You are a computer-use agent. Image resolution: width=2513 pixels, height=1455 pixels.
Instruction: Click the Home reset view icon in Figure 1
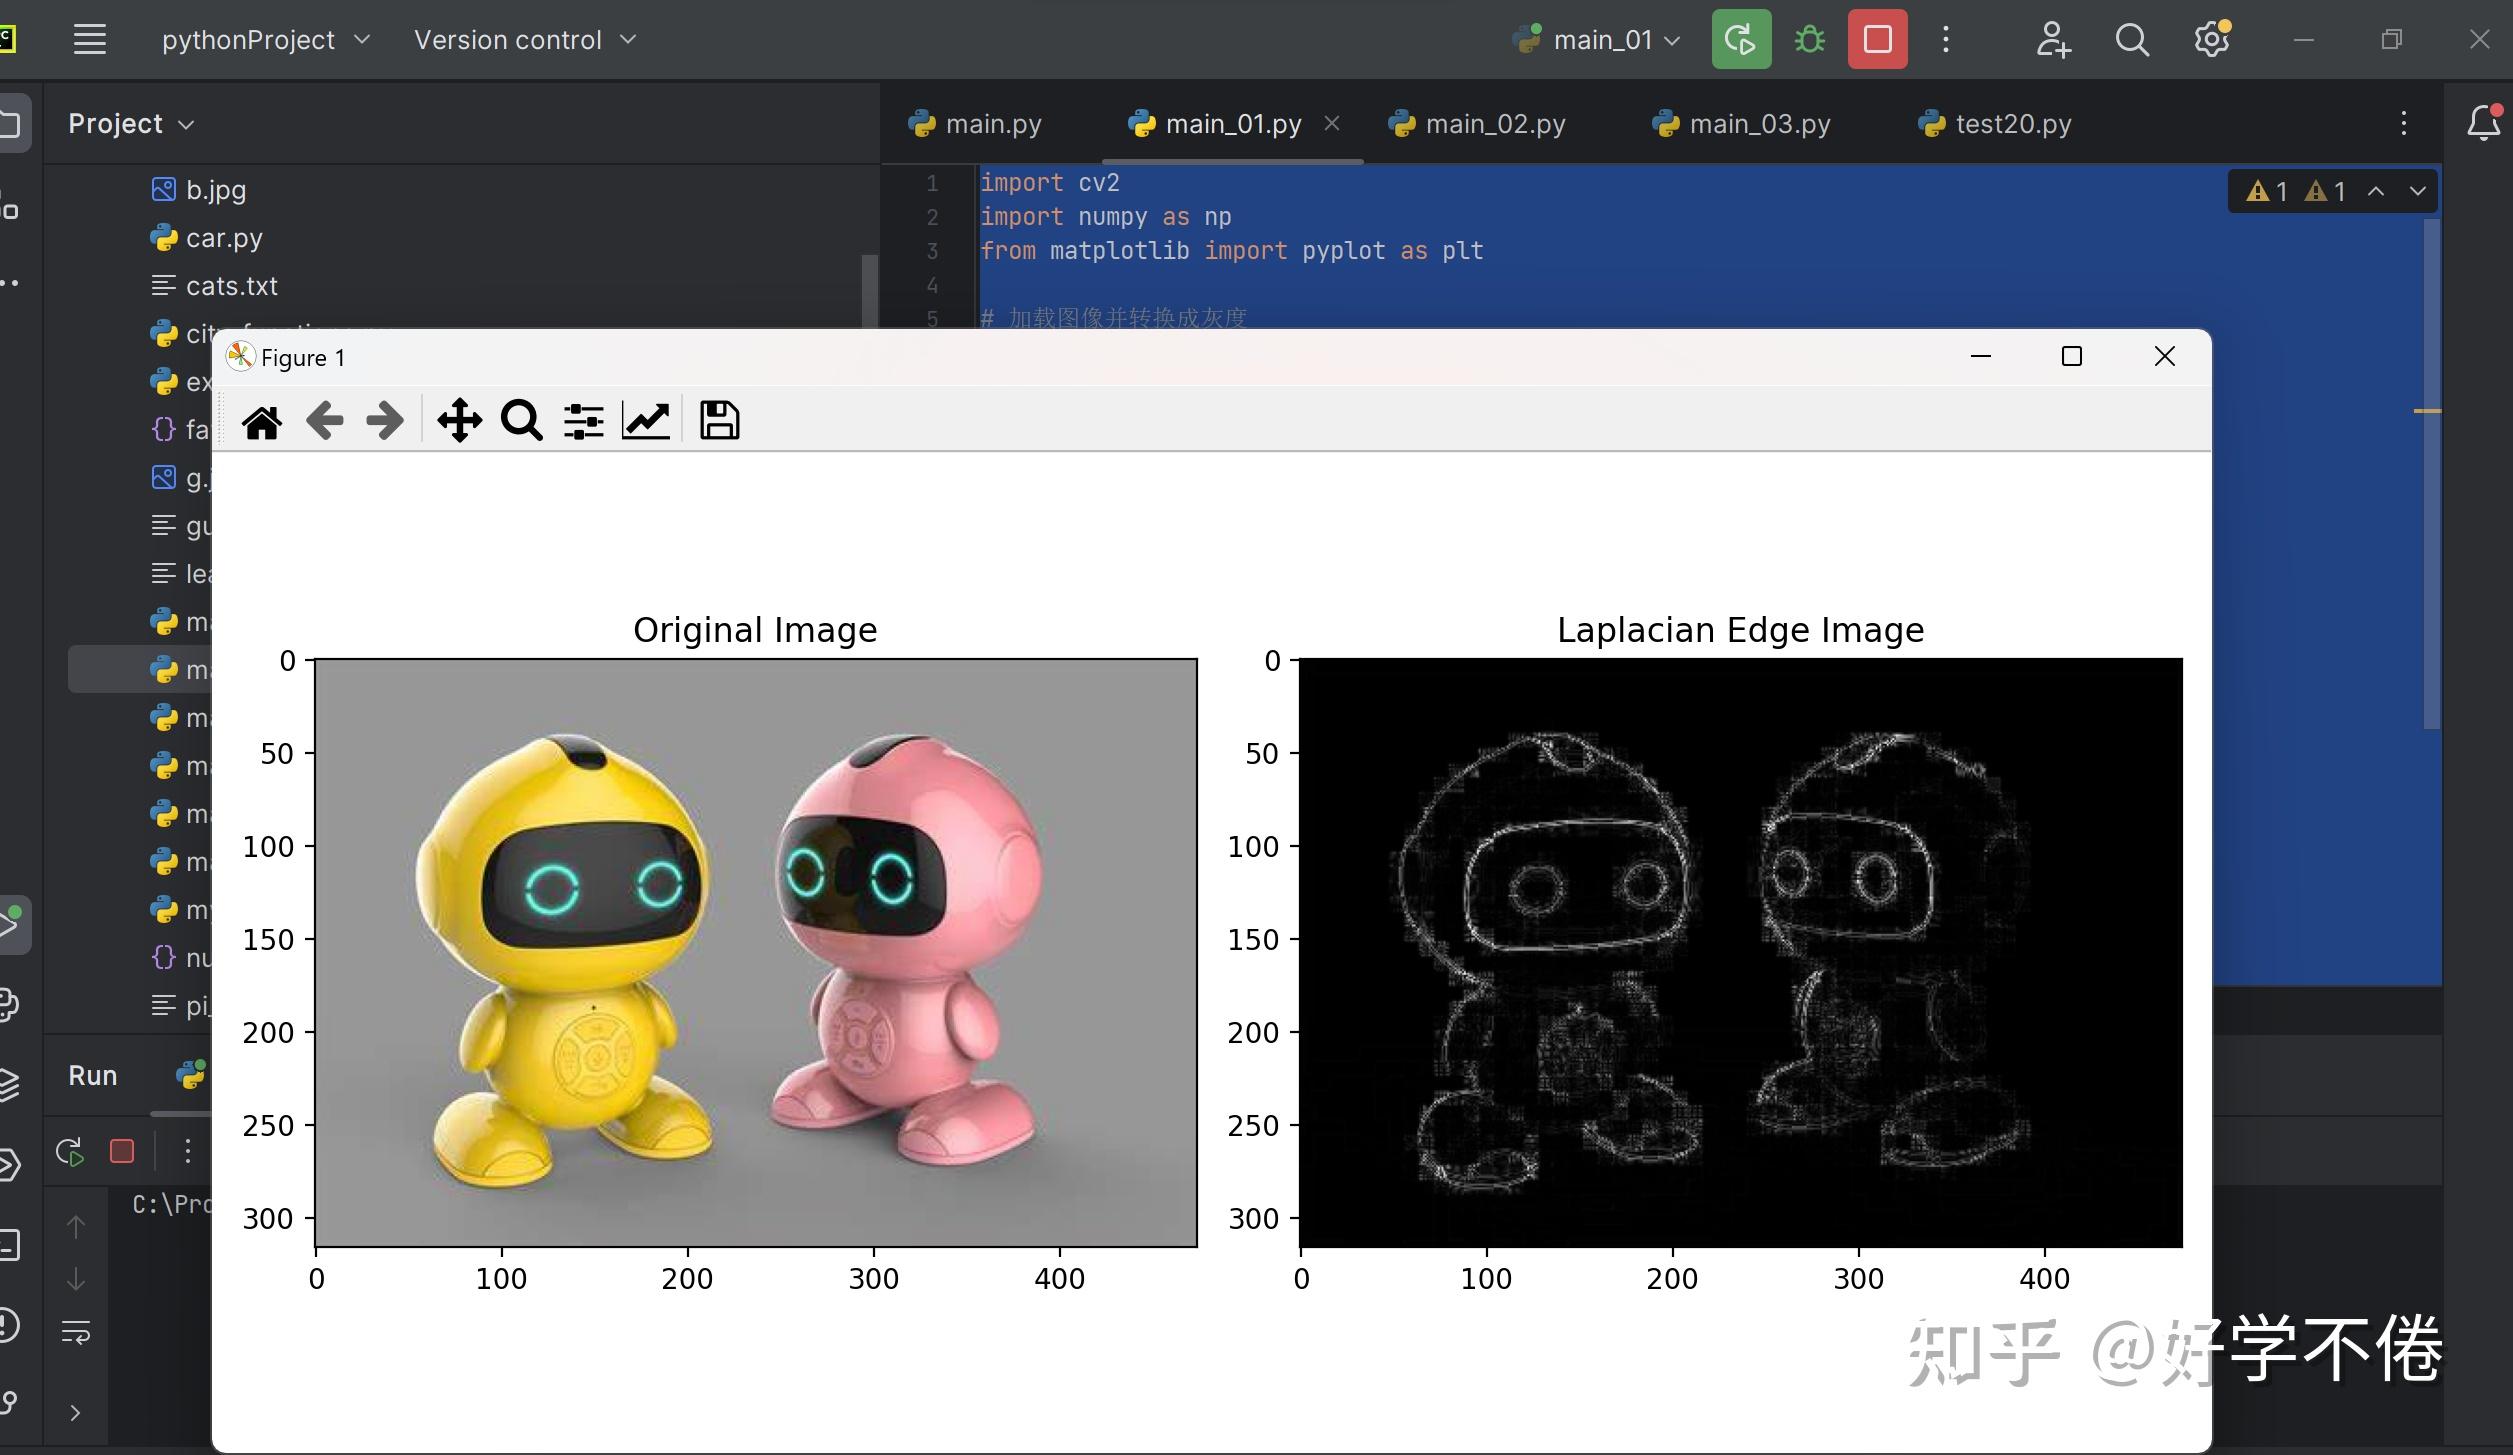pos(262,421)
